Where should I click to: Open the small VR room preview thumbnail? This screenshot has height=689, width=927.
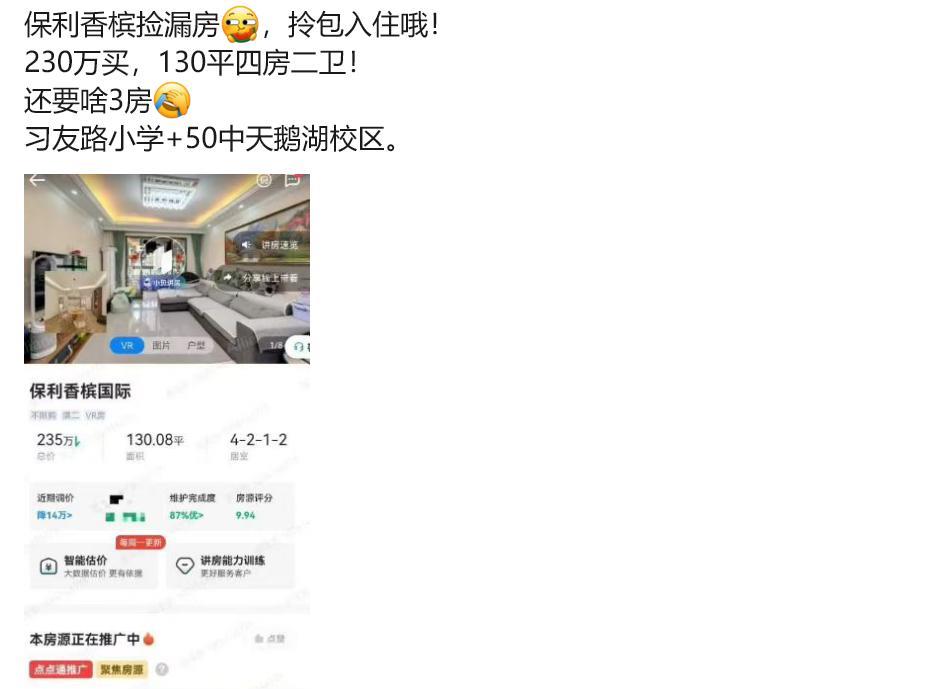(74, 304)
